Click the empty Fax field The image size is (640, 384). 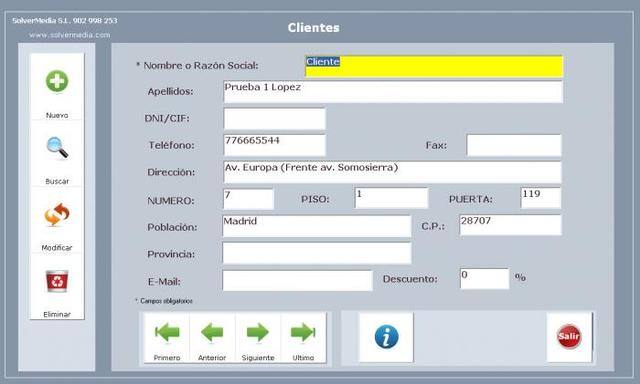514,145
